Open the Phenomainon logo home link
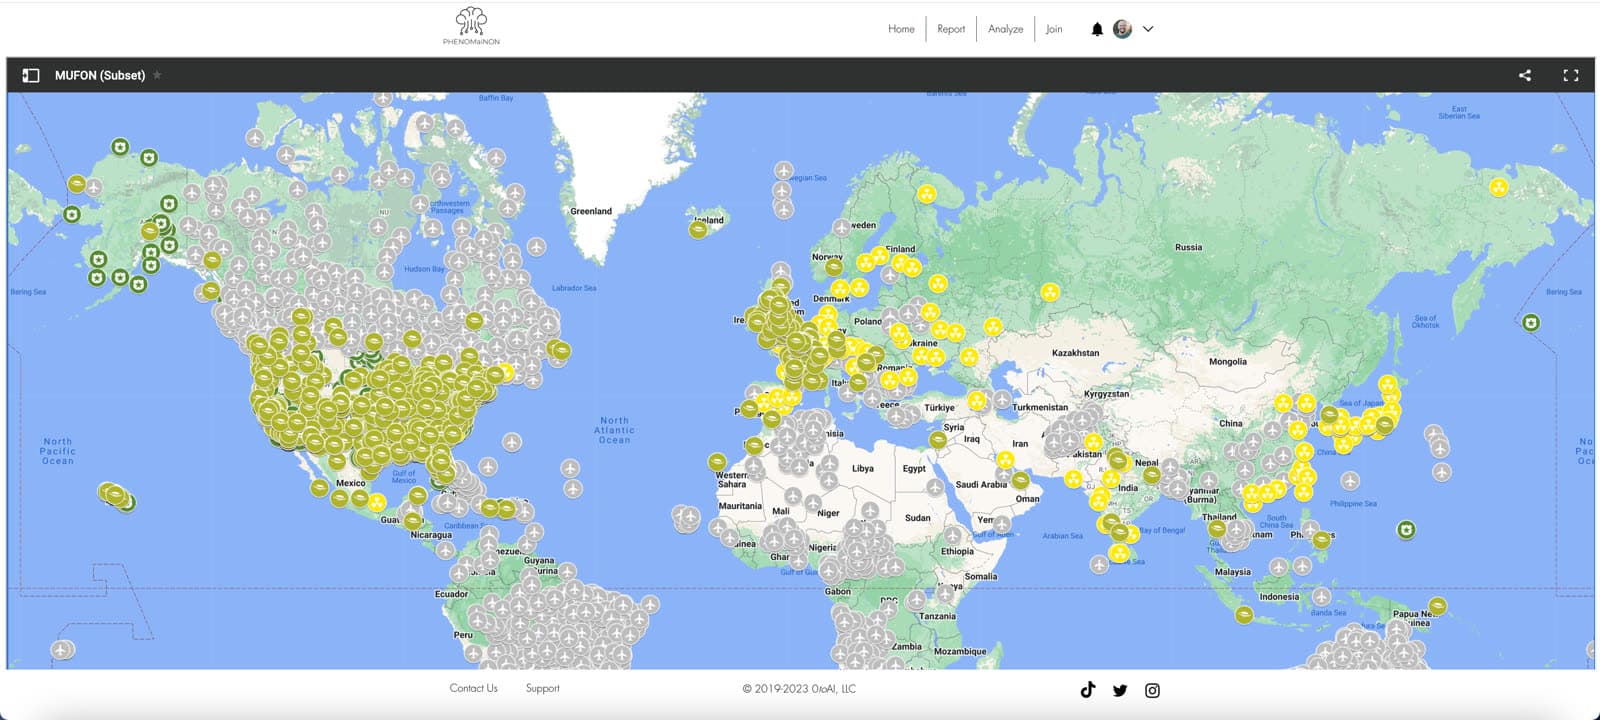This screenshot has width=1600, height=720. click(471, 26)
